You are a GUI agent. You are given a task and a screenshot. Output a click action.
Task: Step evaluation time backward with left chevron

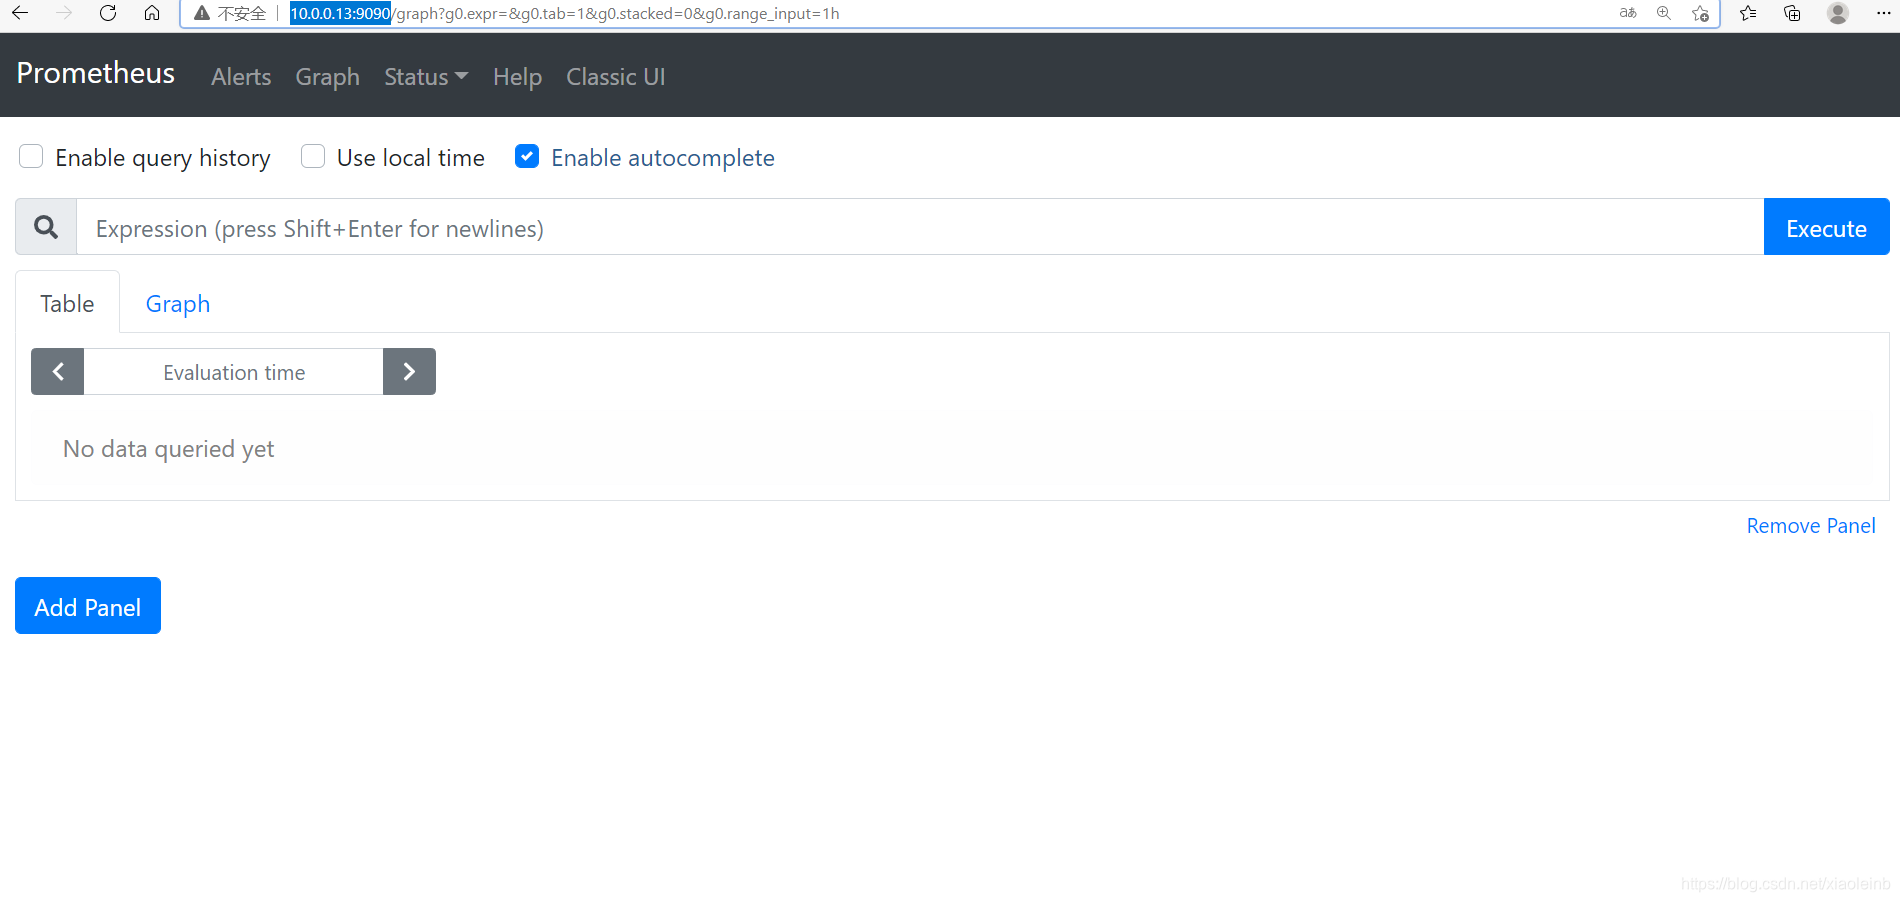pos(58,372)
